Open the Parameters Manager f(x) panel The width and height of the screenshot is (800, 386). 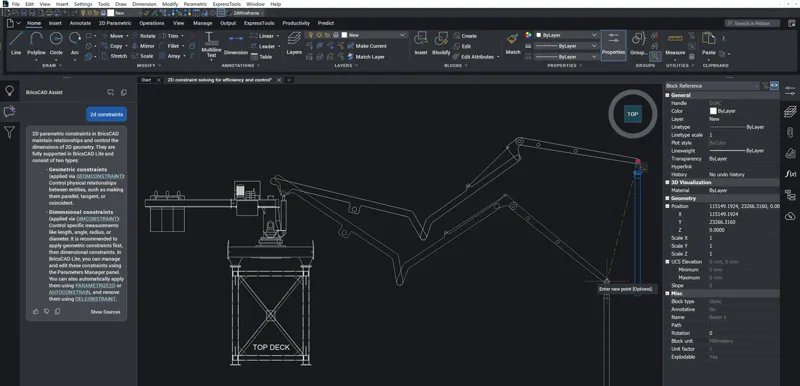click(790, 174)
